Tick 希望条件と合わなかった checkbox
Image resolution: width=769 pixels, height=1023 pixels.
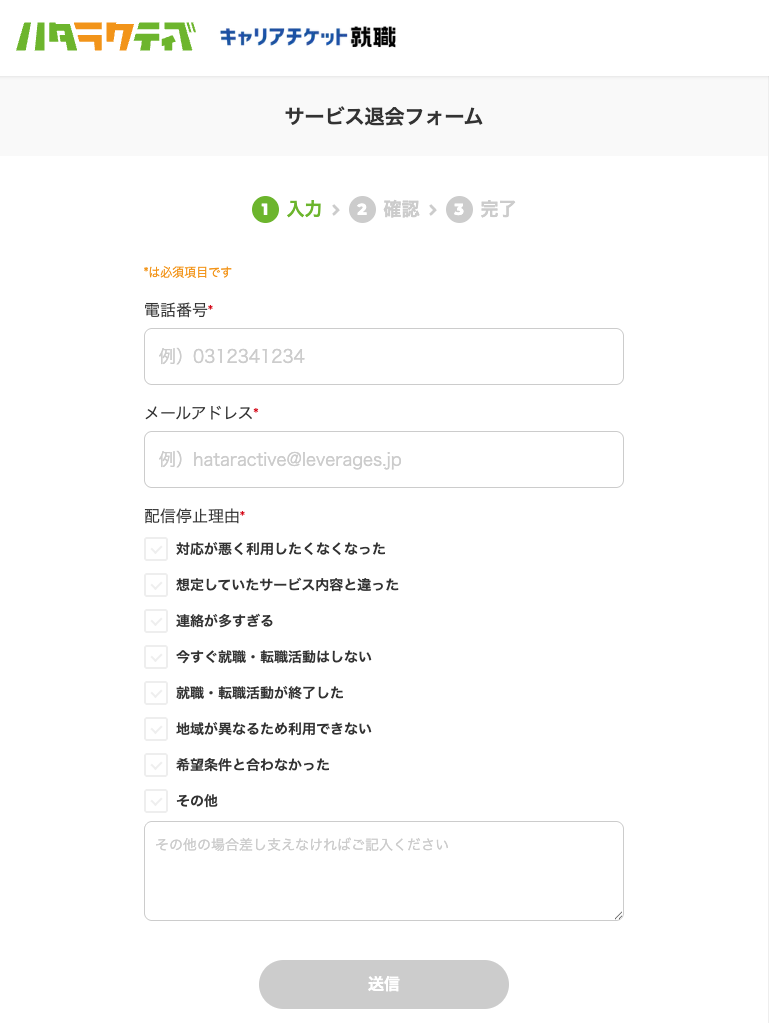click(x=156, y=765)
